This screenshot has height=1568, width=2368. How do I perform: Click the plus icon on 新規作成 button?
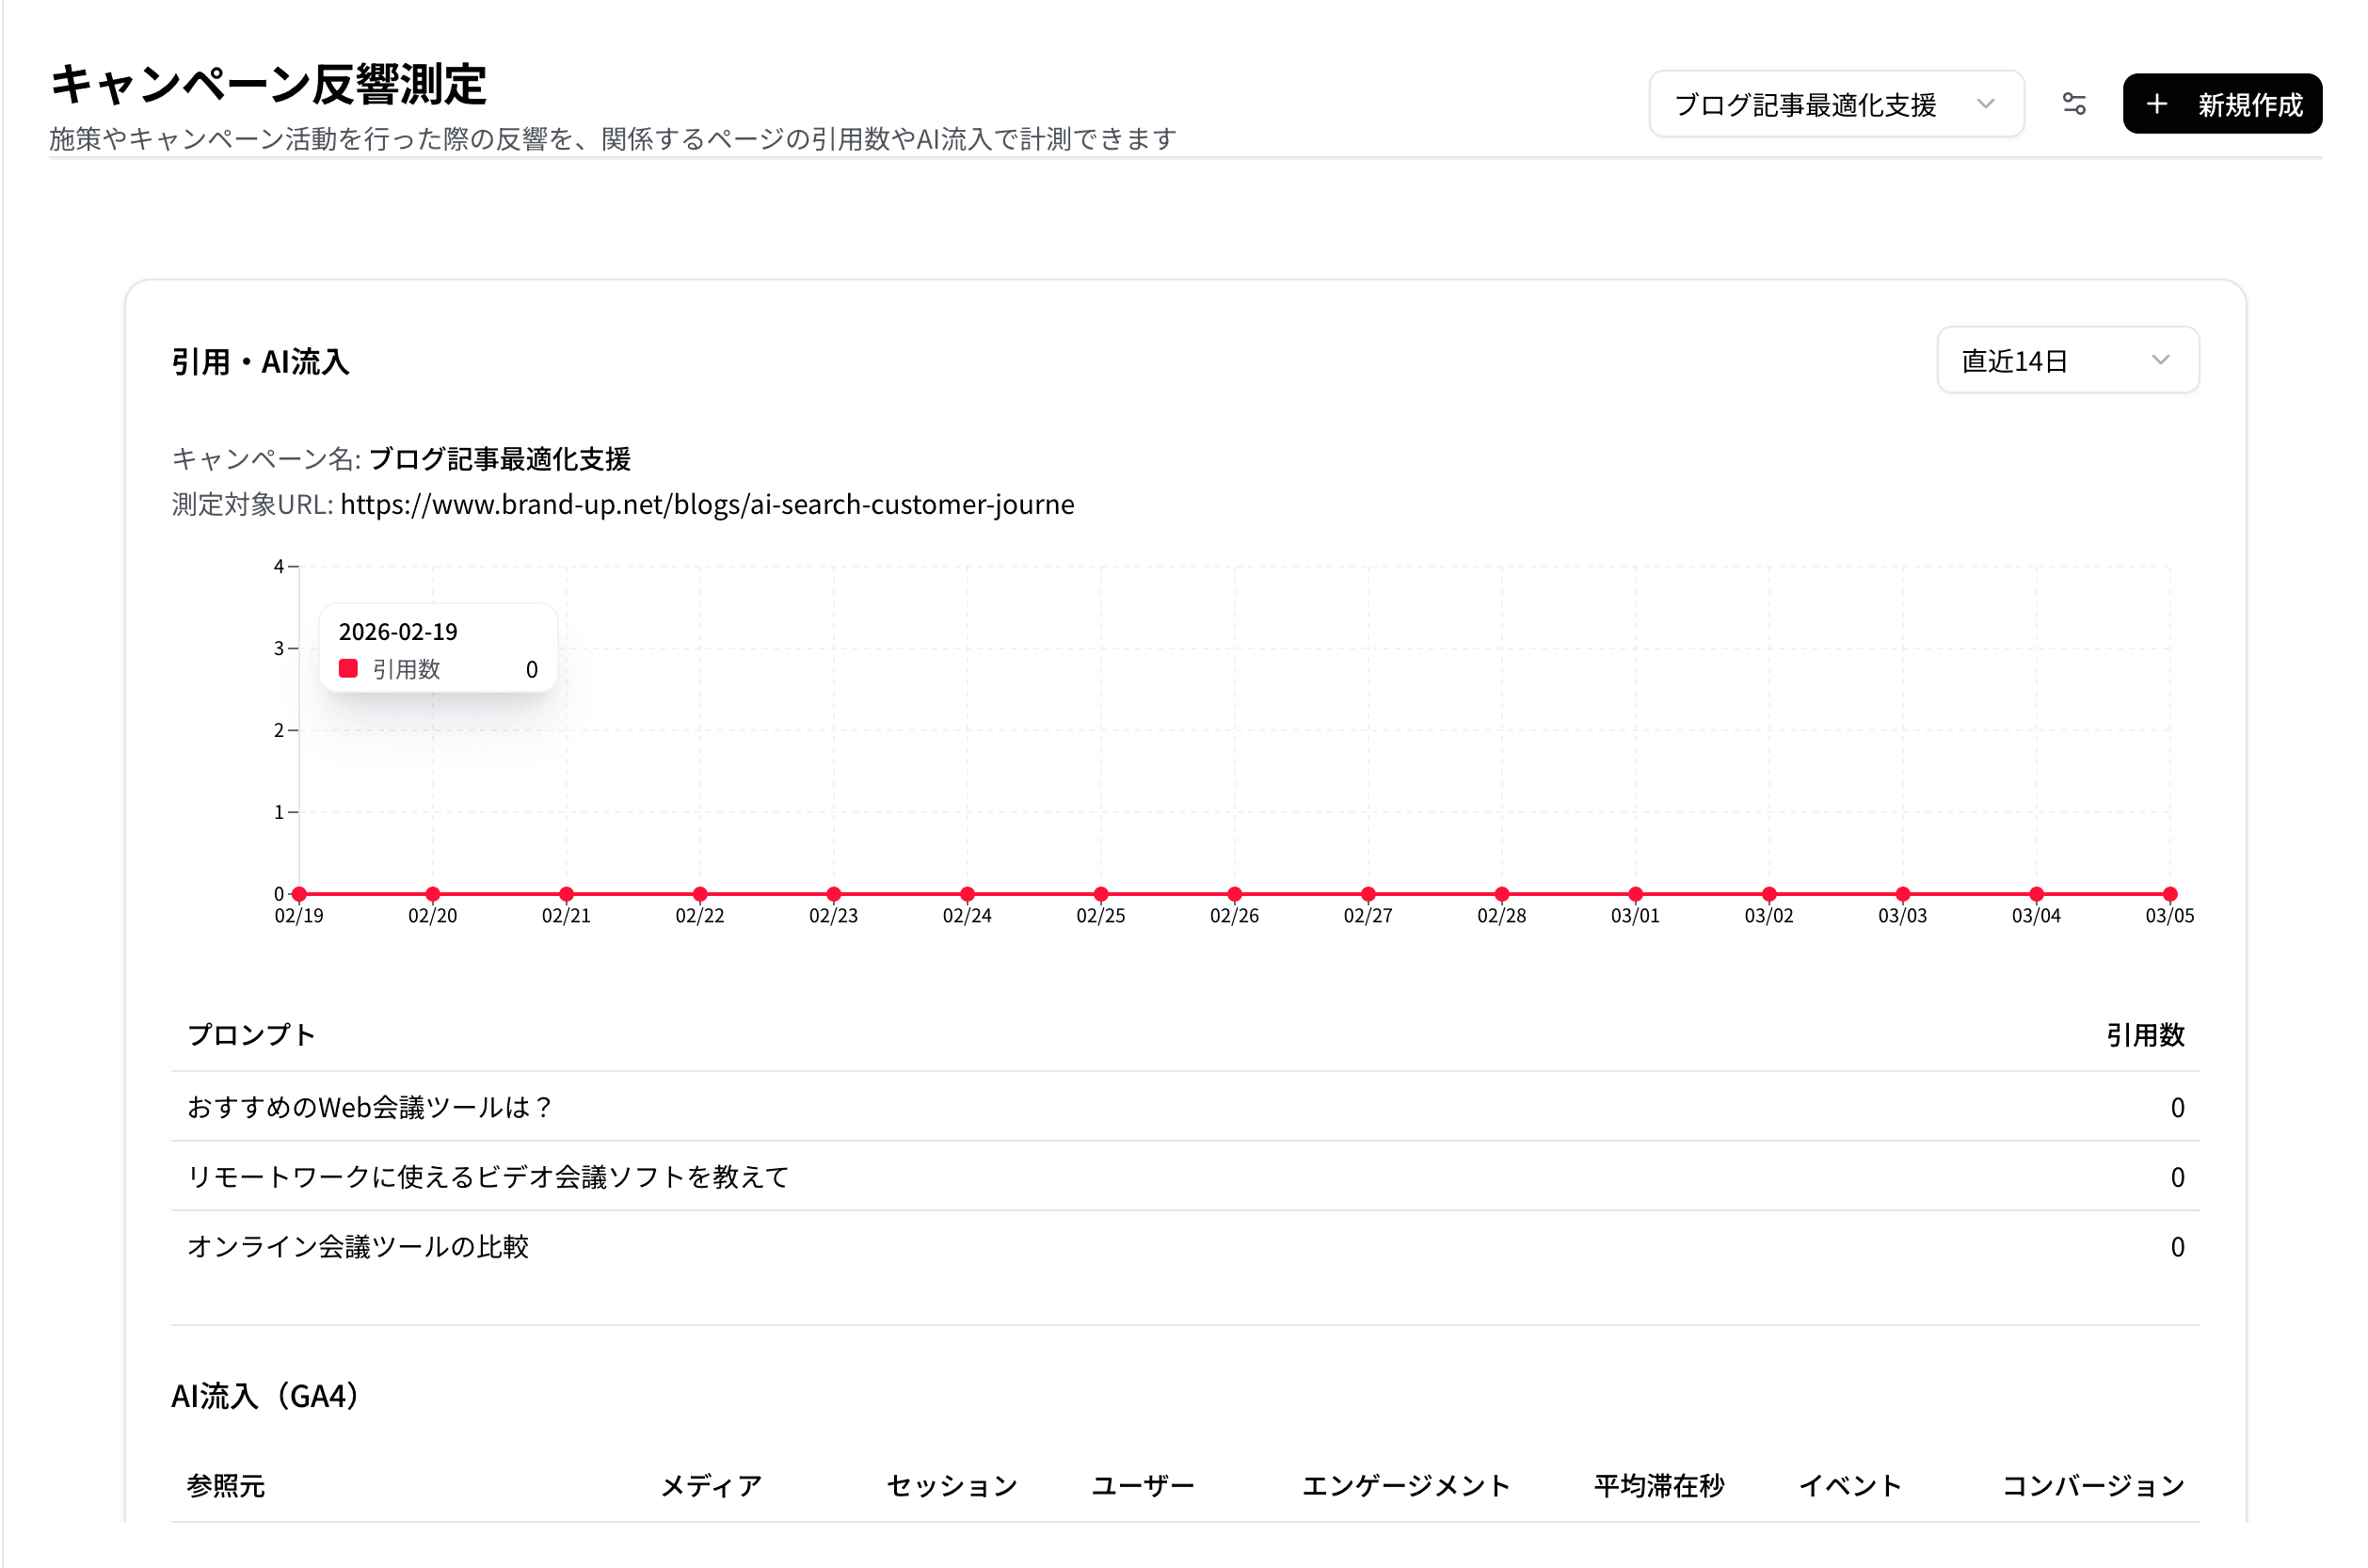(2157, 103)
